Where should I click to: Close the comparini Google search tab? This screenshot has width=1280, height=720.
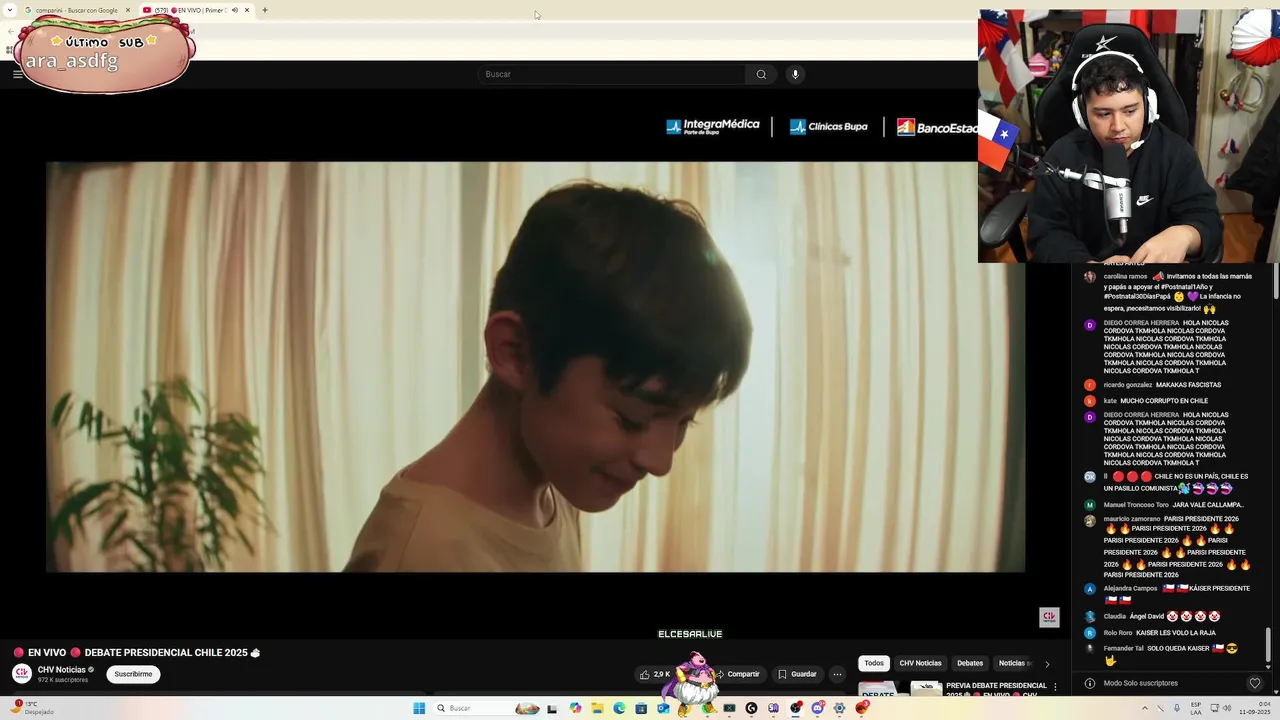click(x=128, y=10)
